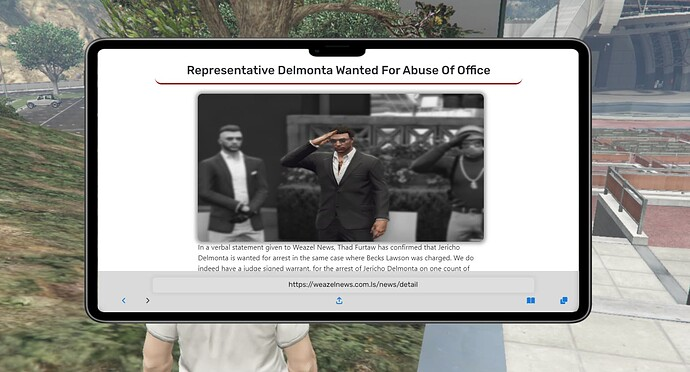690x372 pixels.
Task: Click the red underline beneath the headline
Action: 338,82
